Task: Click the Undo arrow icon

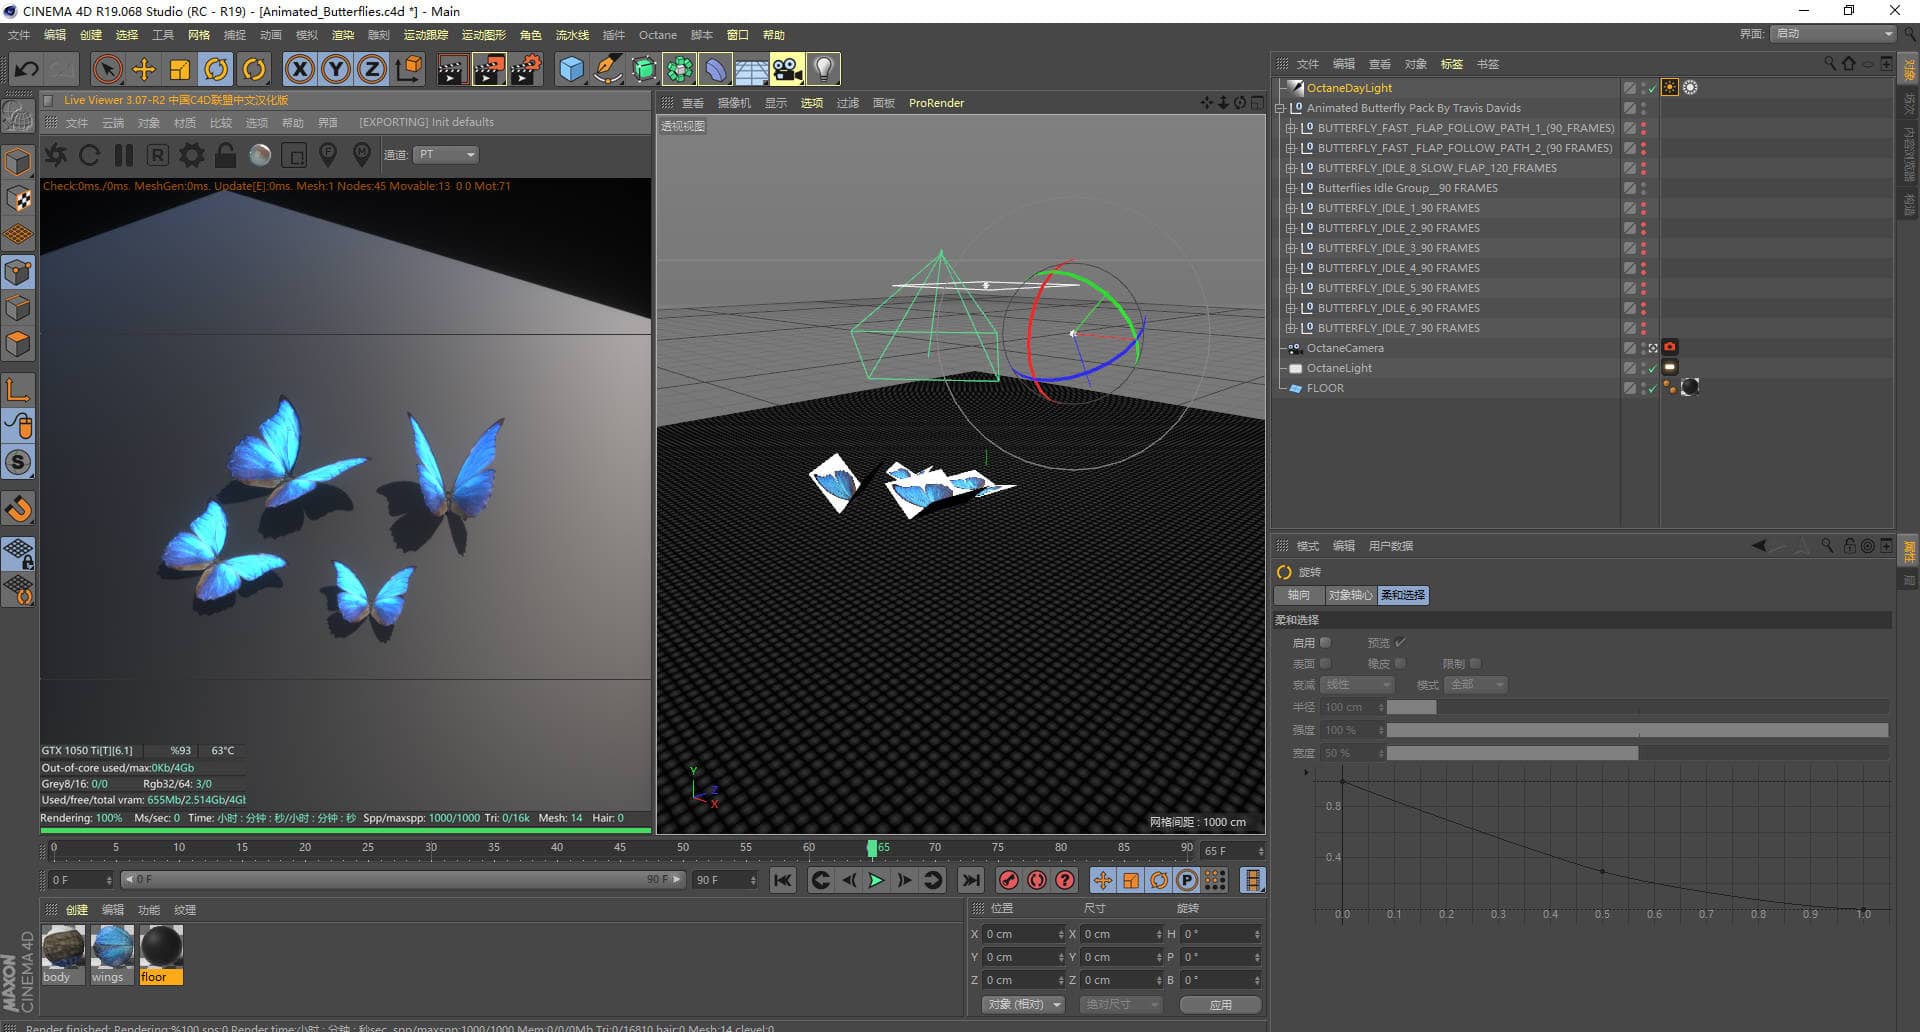Action: [27, 69]
